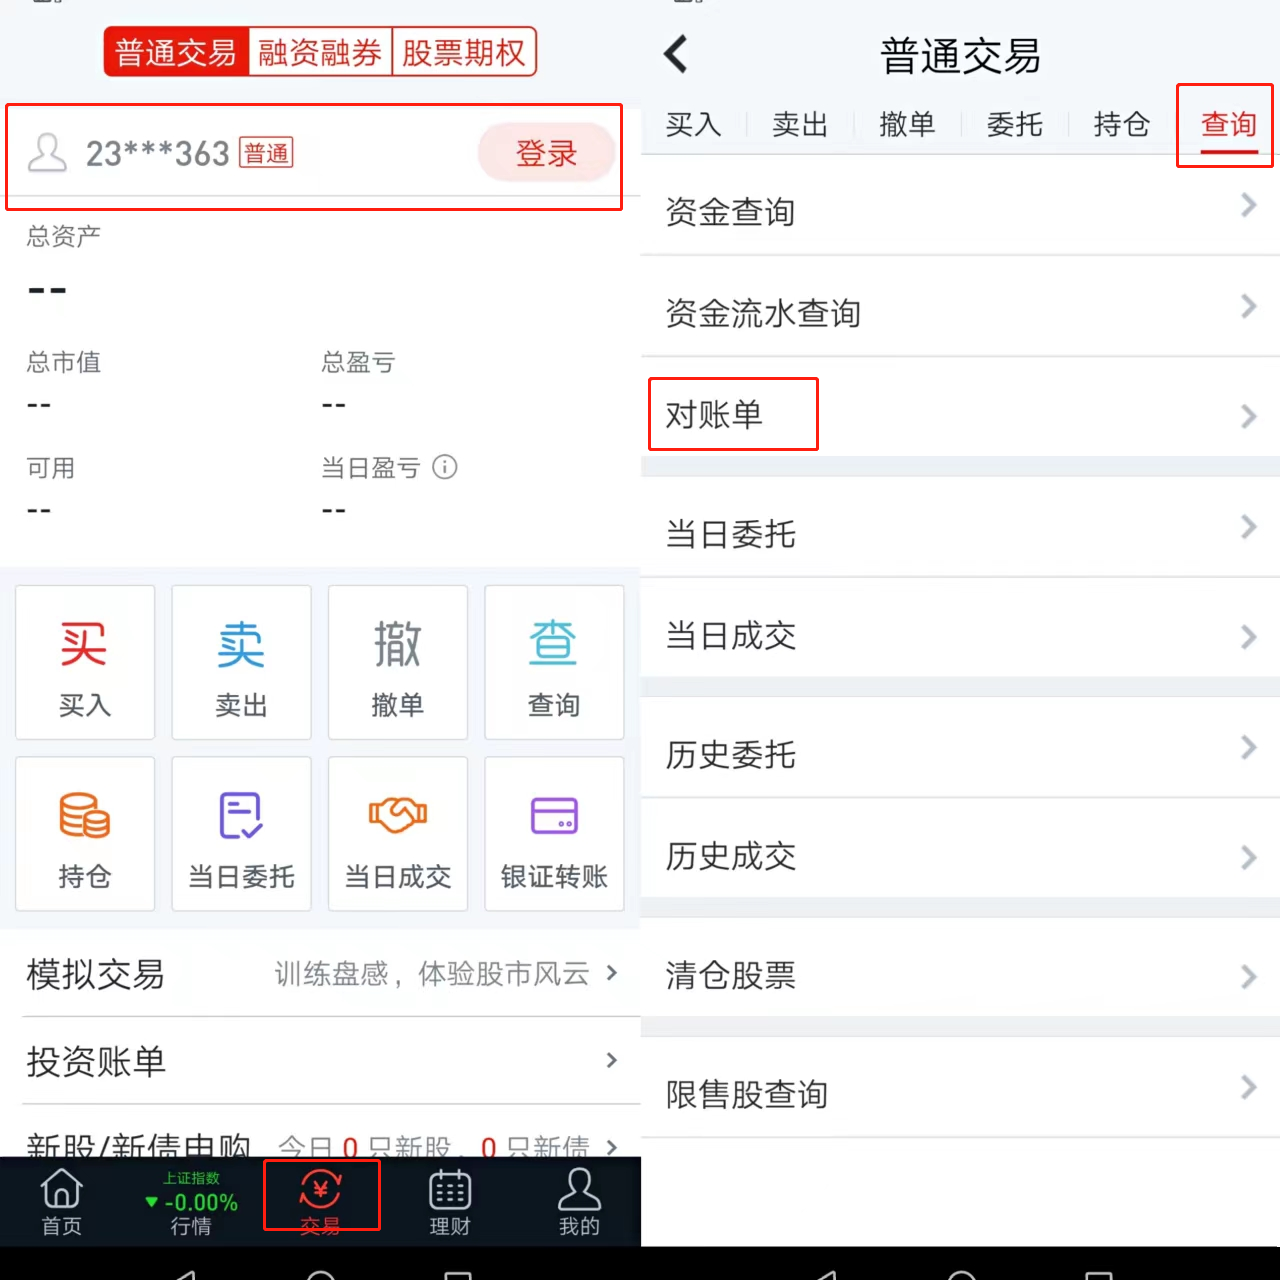This screenshot has height=1280, width=1280.
Task: Open the 撤单 cancel order tile
Action: pyautogui.click(x=398, y=662)
